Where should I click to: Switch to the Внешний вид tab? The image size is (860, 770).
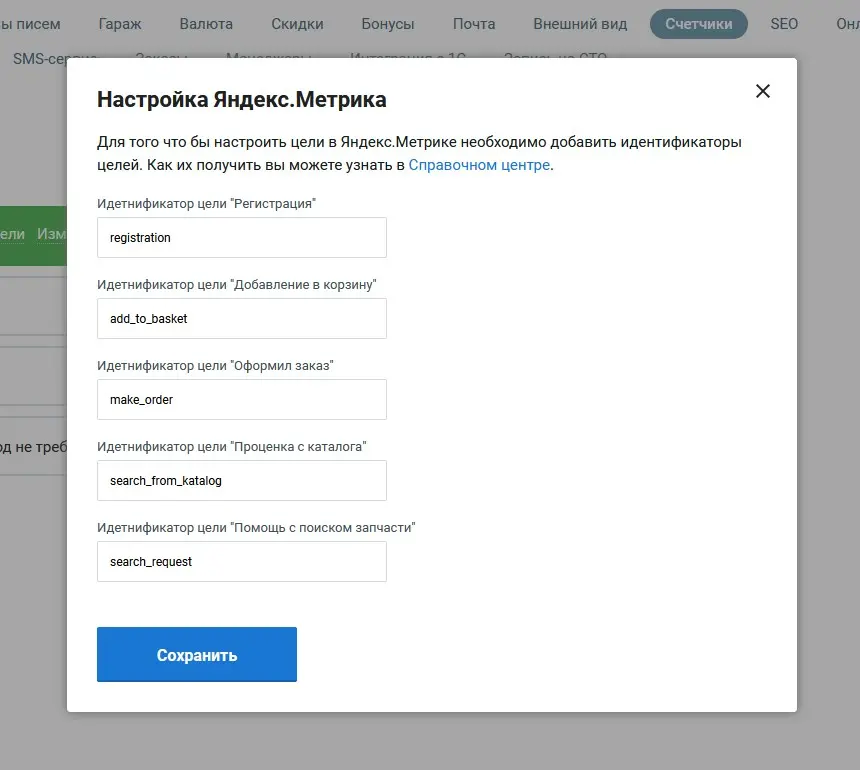pyautogui.click(x=580, y=24)
